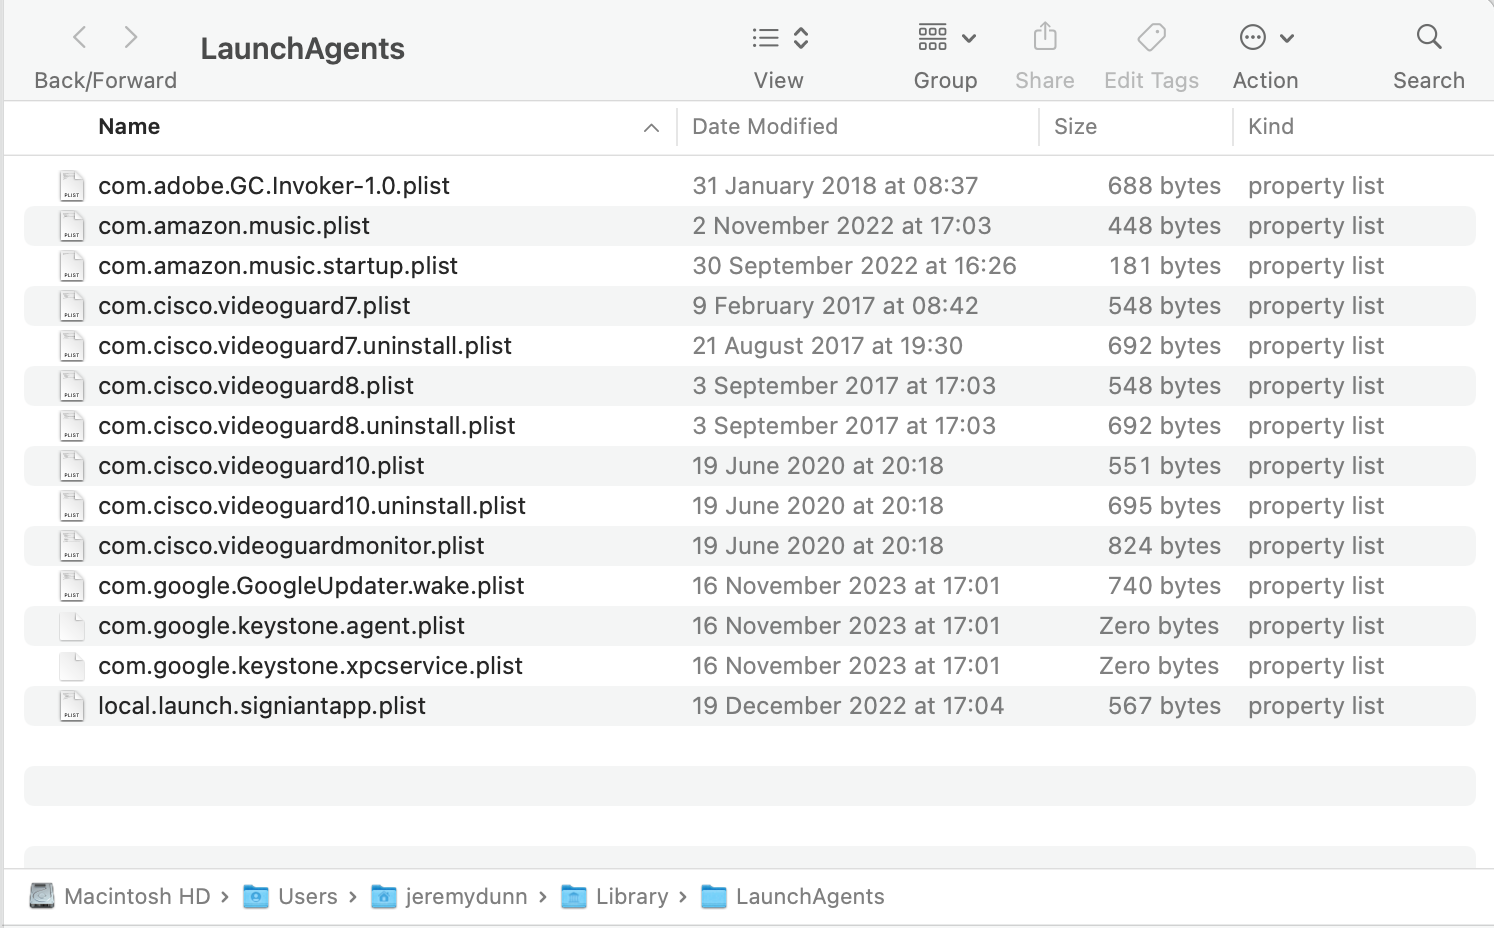Screen dimensions: 1494x928
Task: Sort by the Name column header
Action: point(129,127)
